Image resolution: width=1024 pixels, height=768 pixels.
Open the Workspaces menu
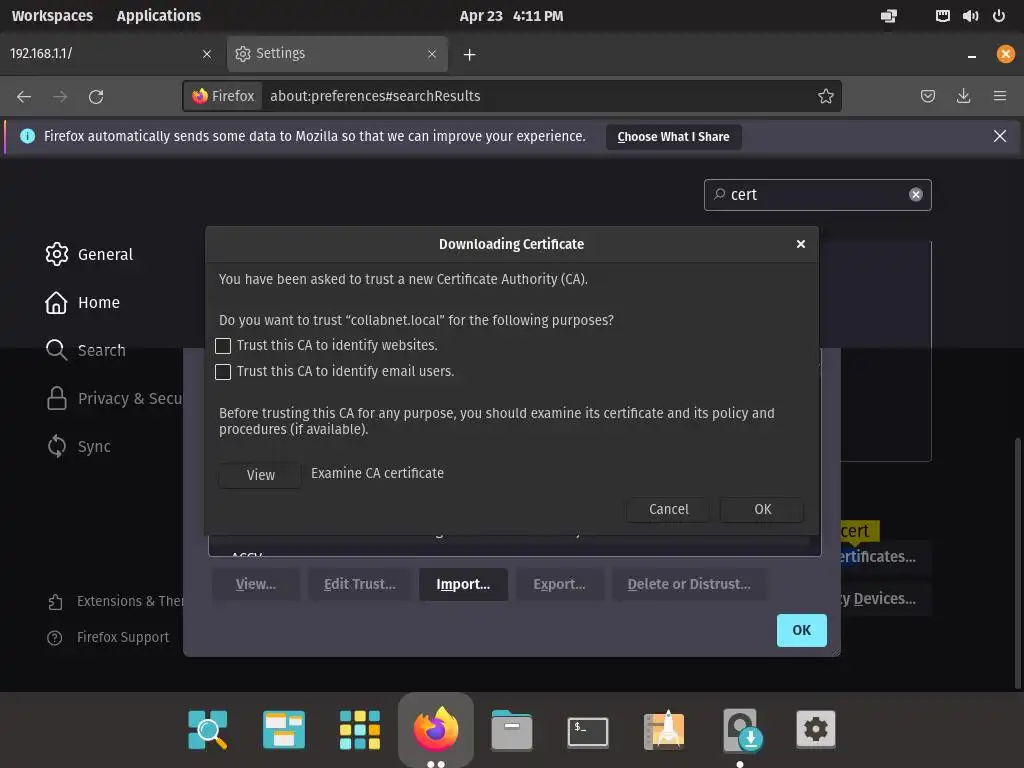[52, 16]
